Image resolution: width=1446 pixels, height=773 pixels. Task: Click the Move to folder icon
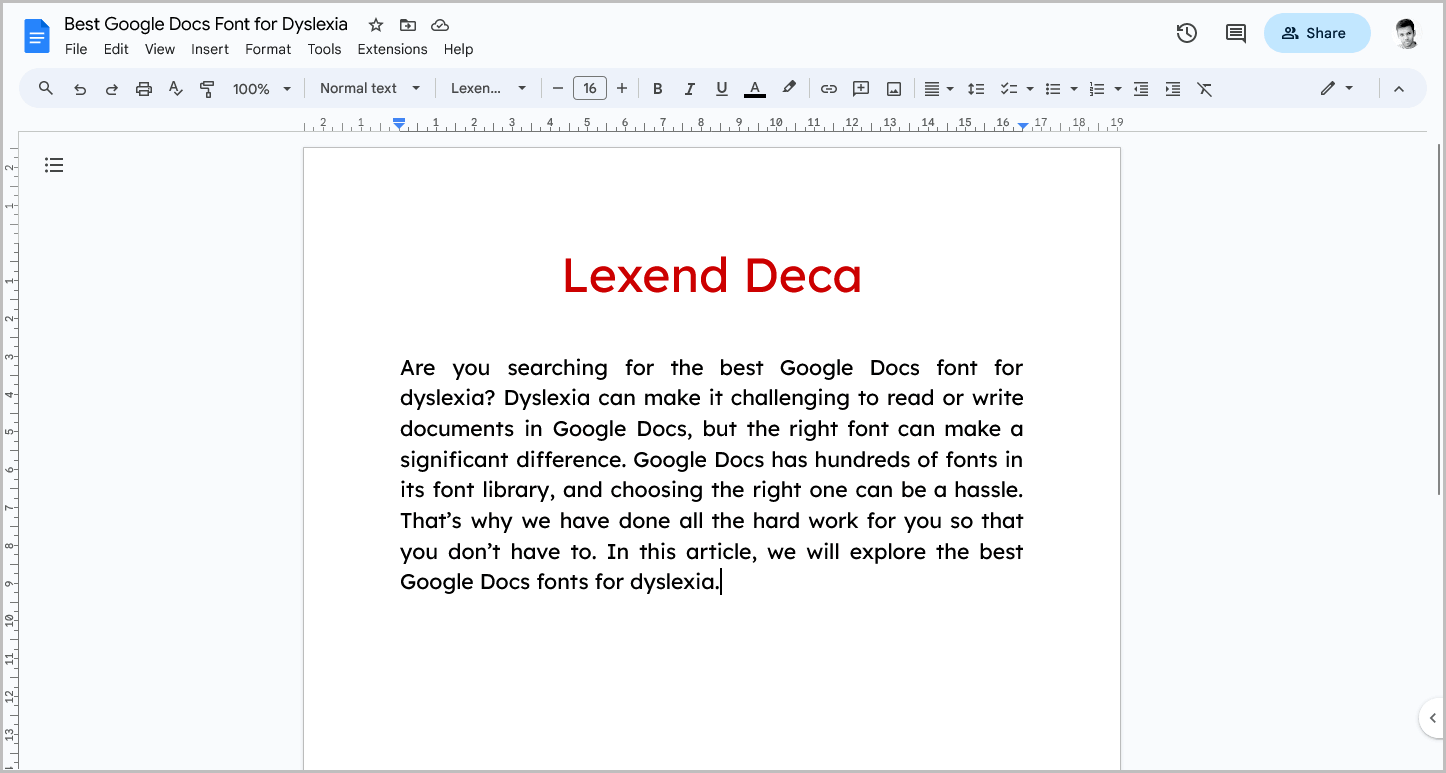pyautogui.click(x=408, y=25)
